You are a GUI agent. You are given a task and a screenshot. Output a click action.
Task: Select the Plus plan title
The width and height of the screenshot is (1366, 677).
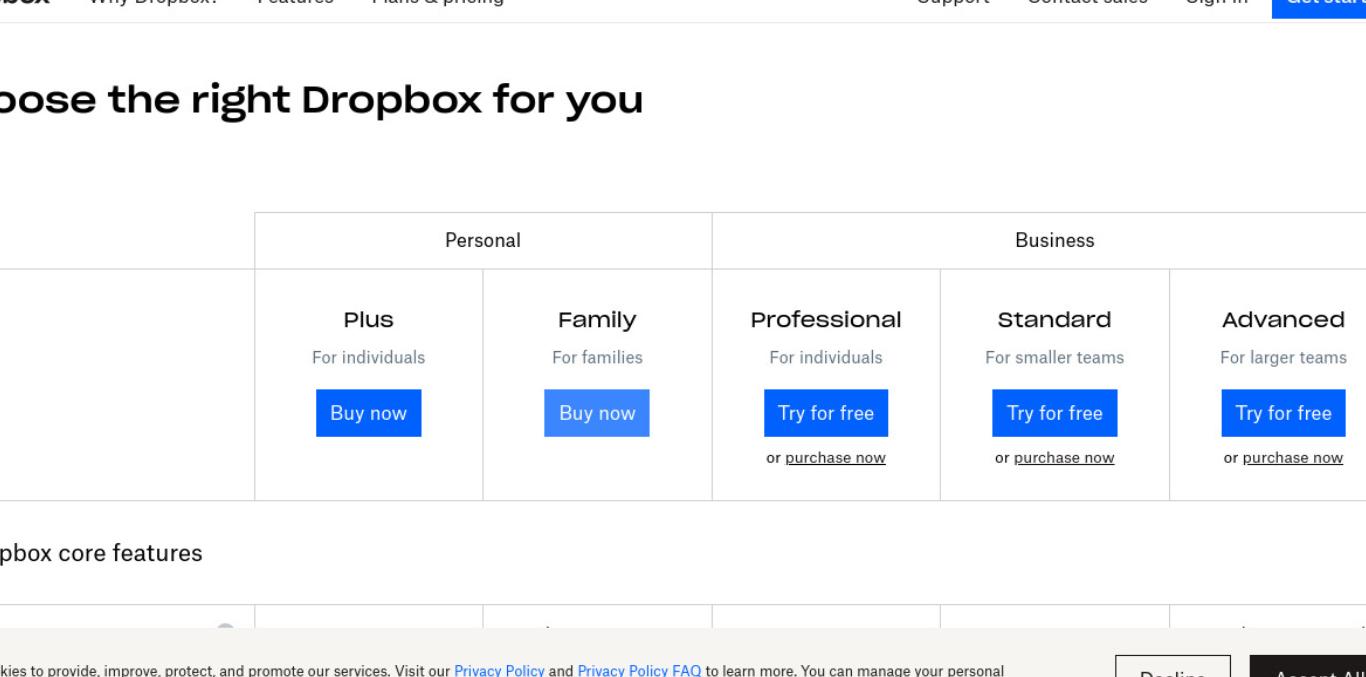click(368, 320)
